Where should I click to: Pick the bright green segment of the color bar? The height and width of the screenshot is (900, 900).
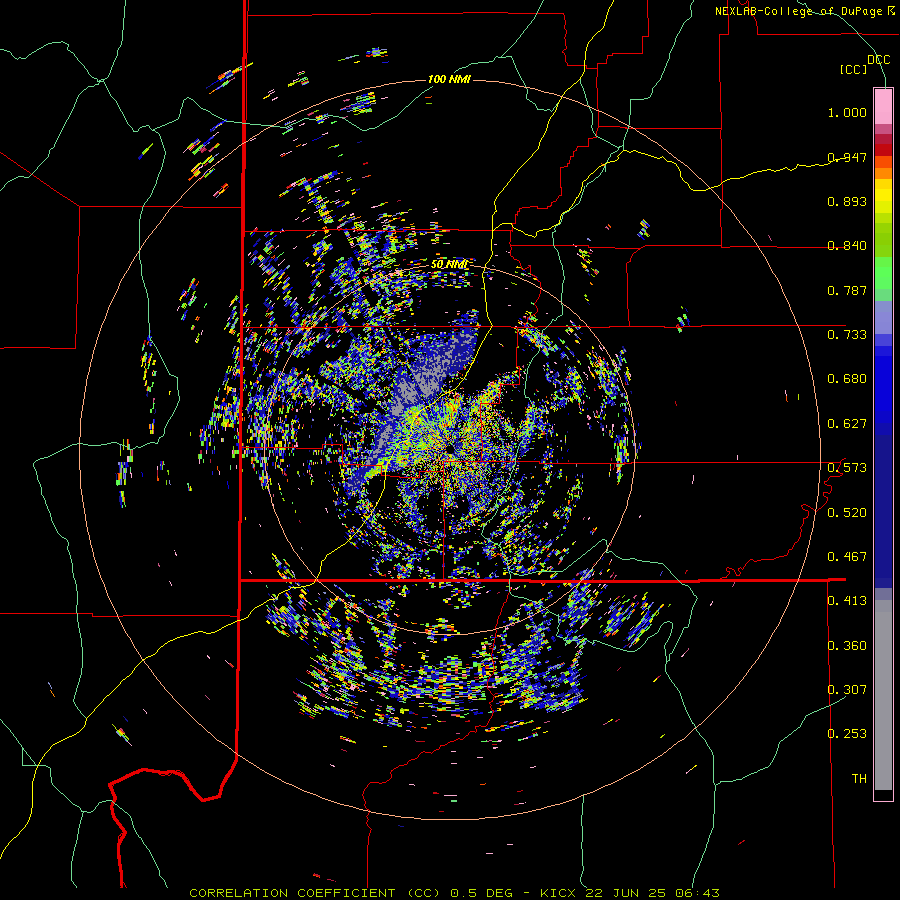pyautogui.click(x=883, y=273)
